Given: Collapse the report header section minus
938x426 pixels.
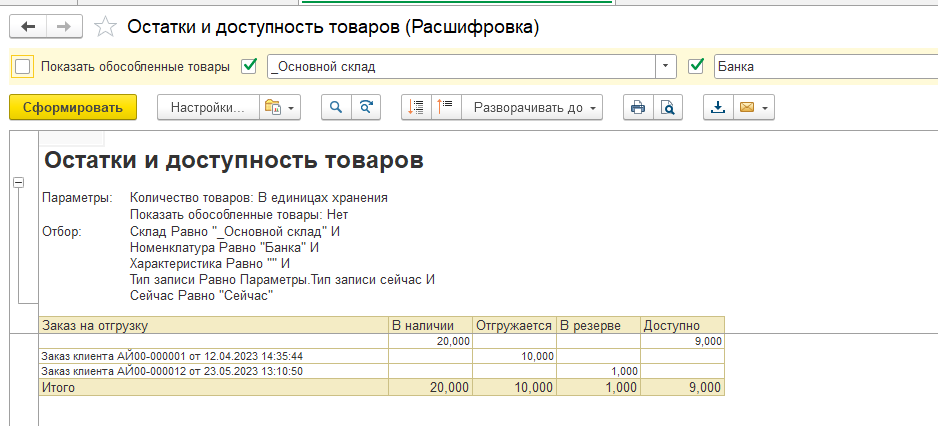Looking at the screenshot, I should pyautogui.click(x=19, y=184).
